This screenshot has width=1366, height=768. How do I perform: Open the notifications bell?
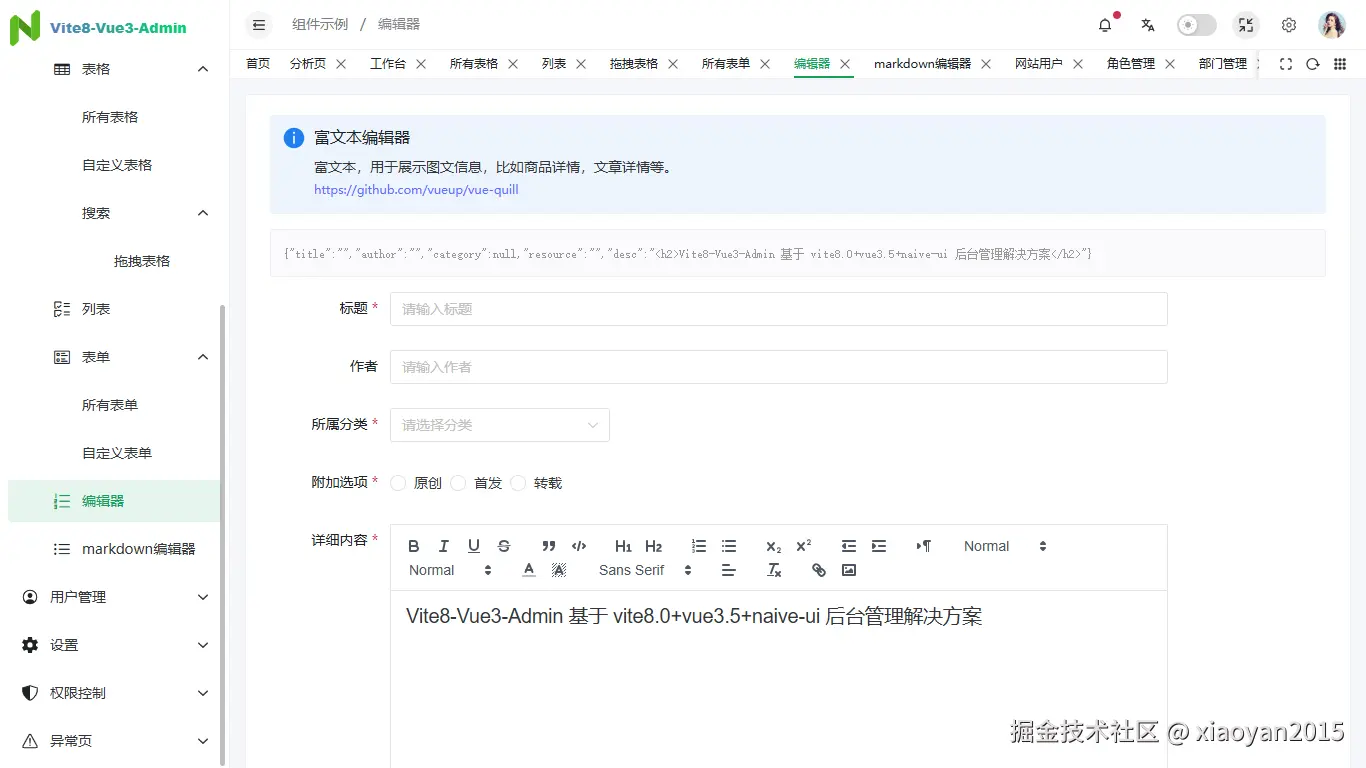click(x=1105, y=25)
